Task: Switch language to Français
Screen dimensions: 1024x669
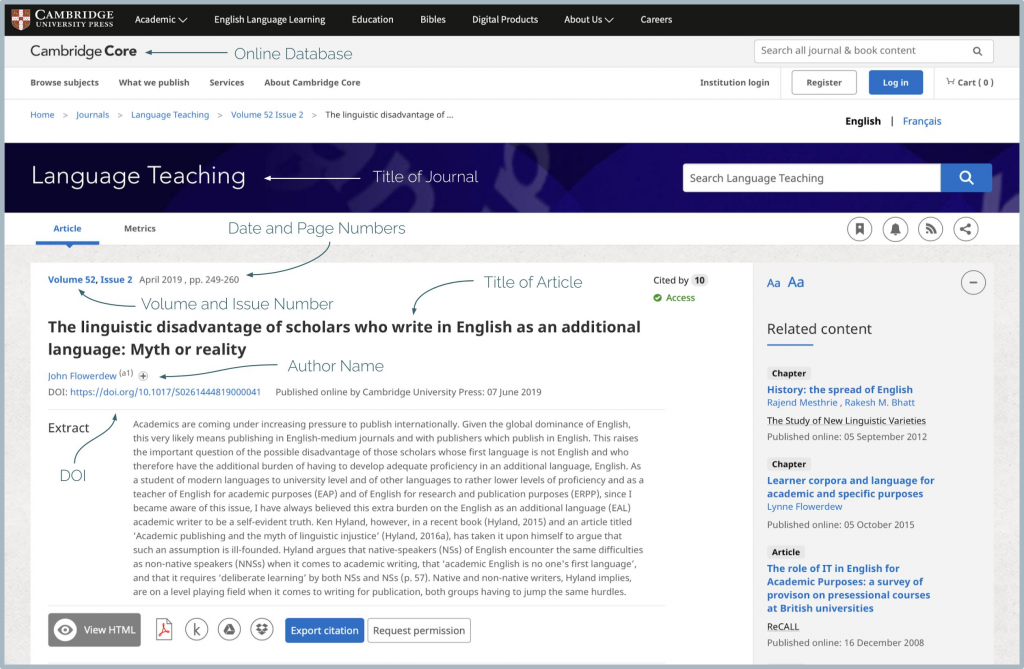Action: 921,121
